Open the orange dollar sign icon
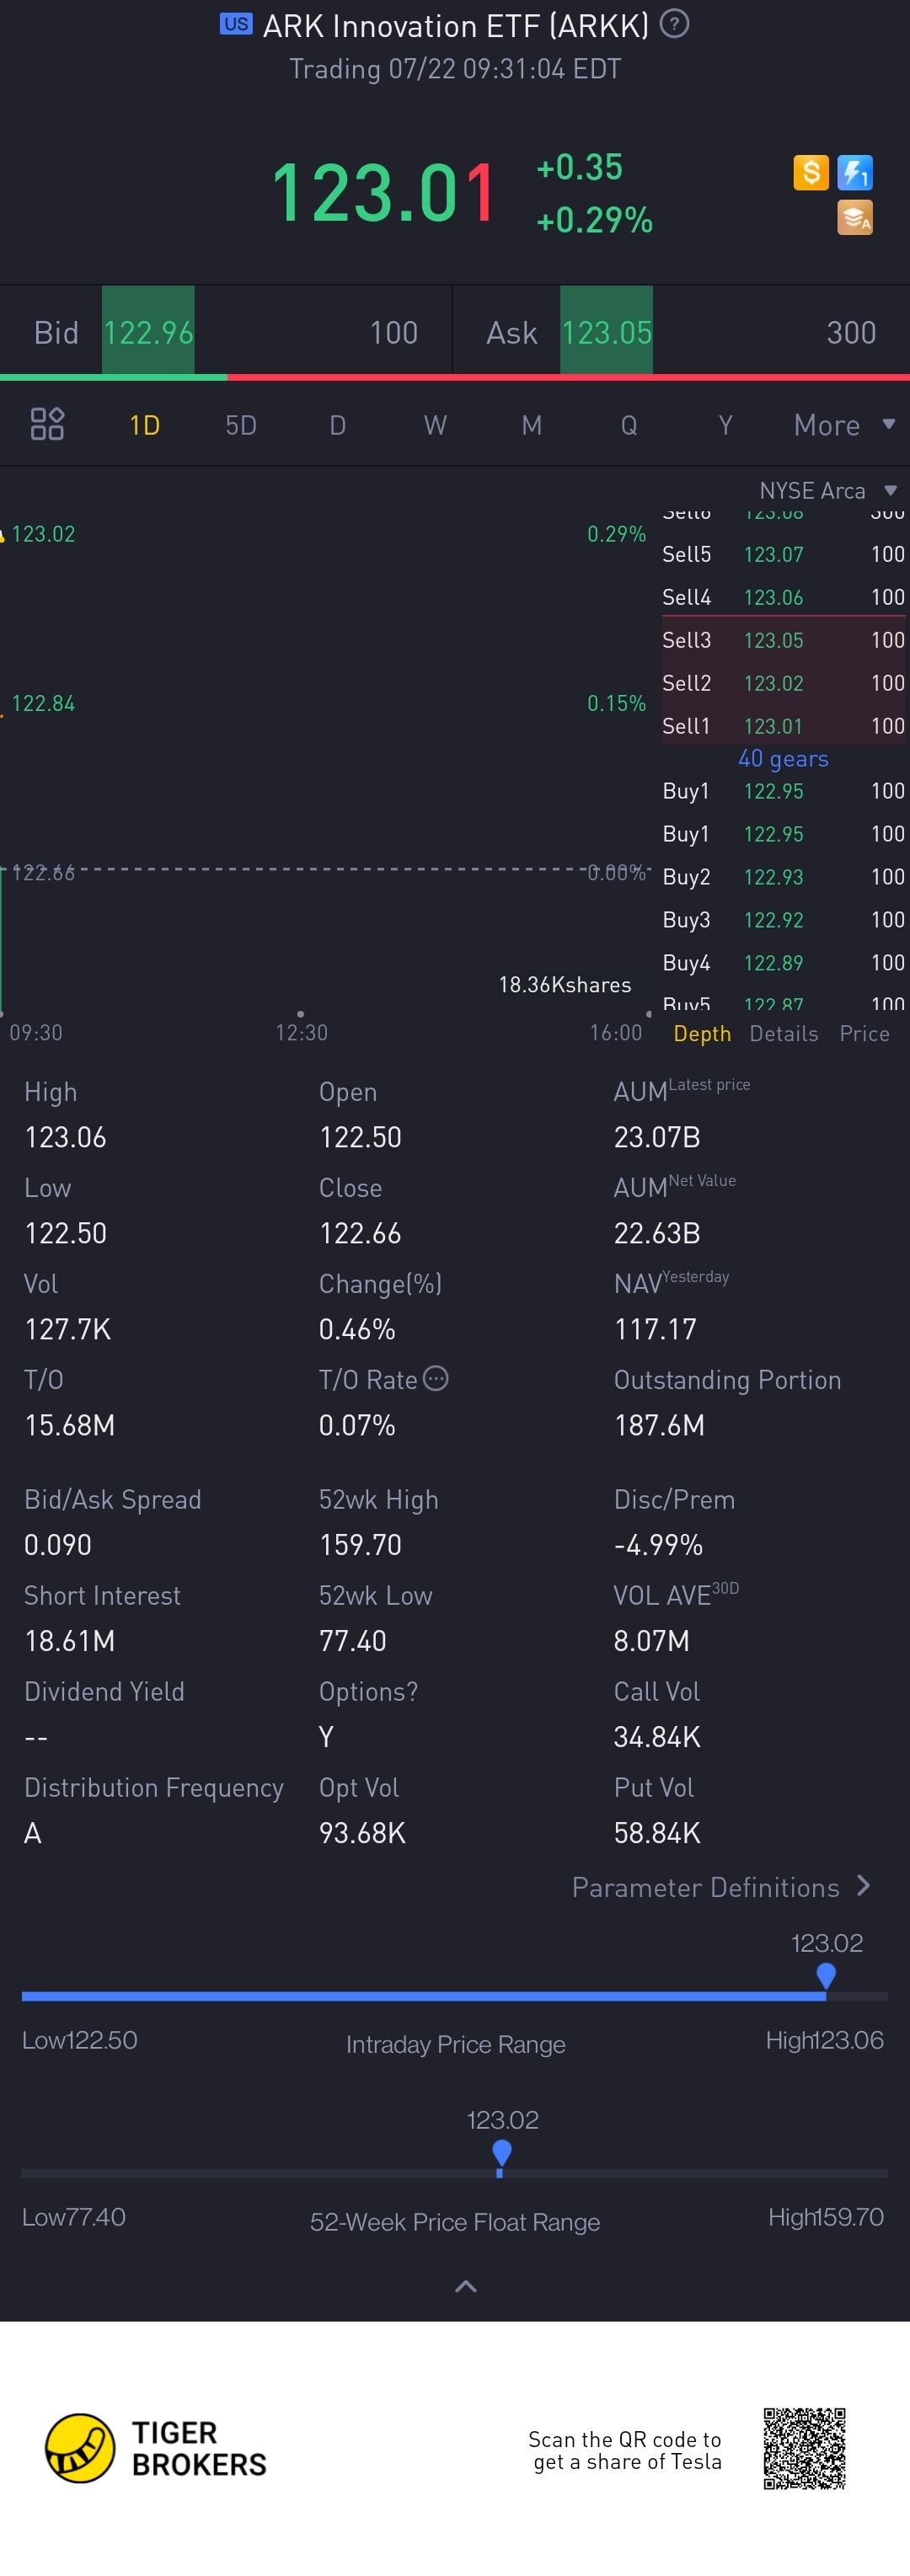This screenshot has width=910, height=2576. [811, 172]
